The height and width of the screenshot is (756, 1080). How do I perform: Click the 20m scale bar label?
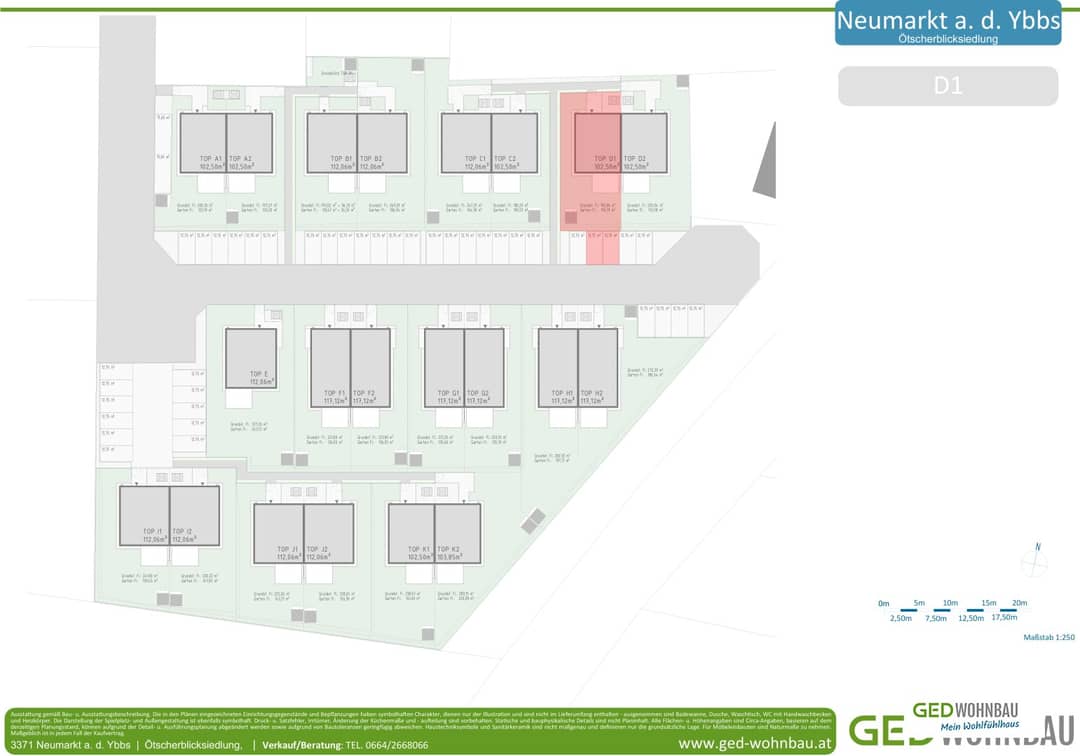pos(1019,603)
